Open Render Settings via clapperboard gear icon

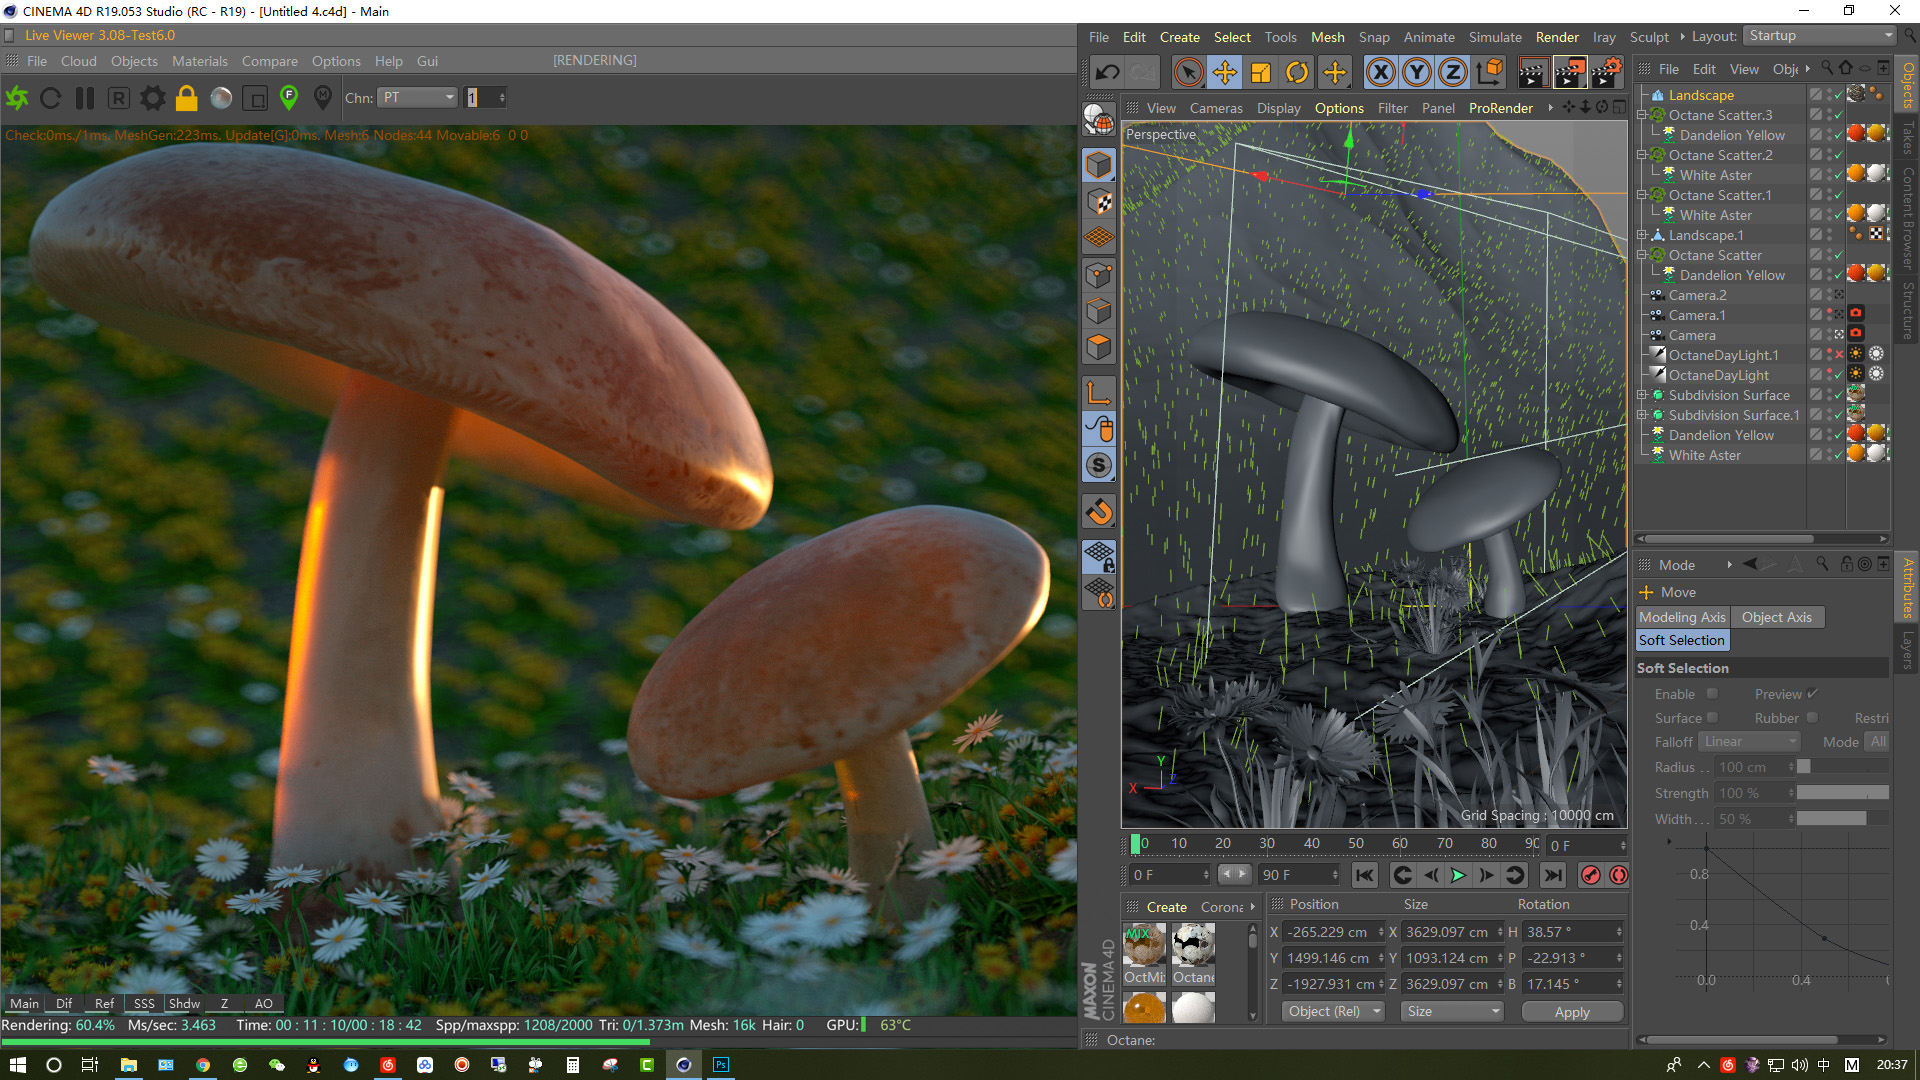tap(1606, 71)
